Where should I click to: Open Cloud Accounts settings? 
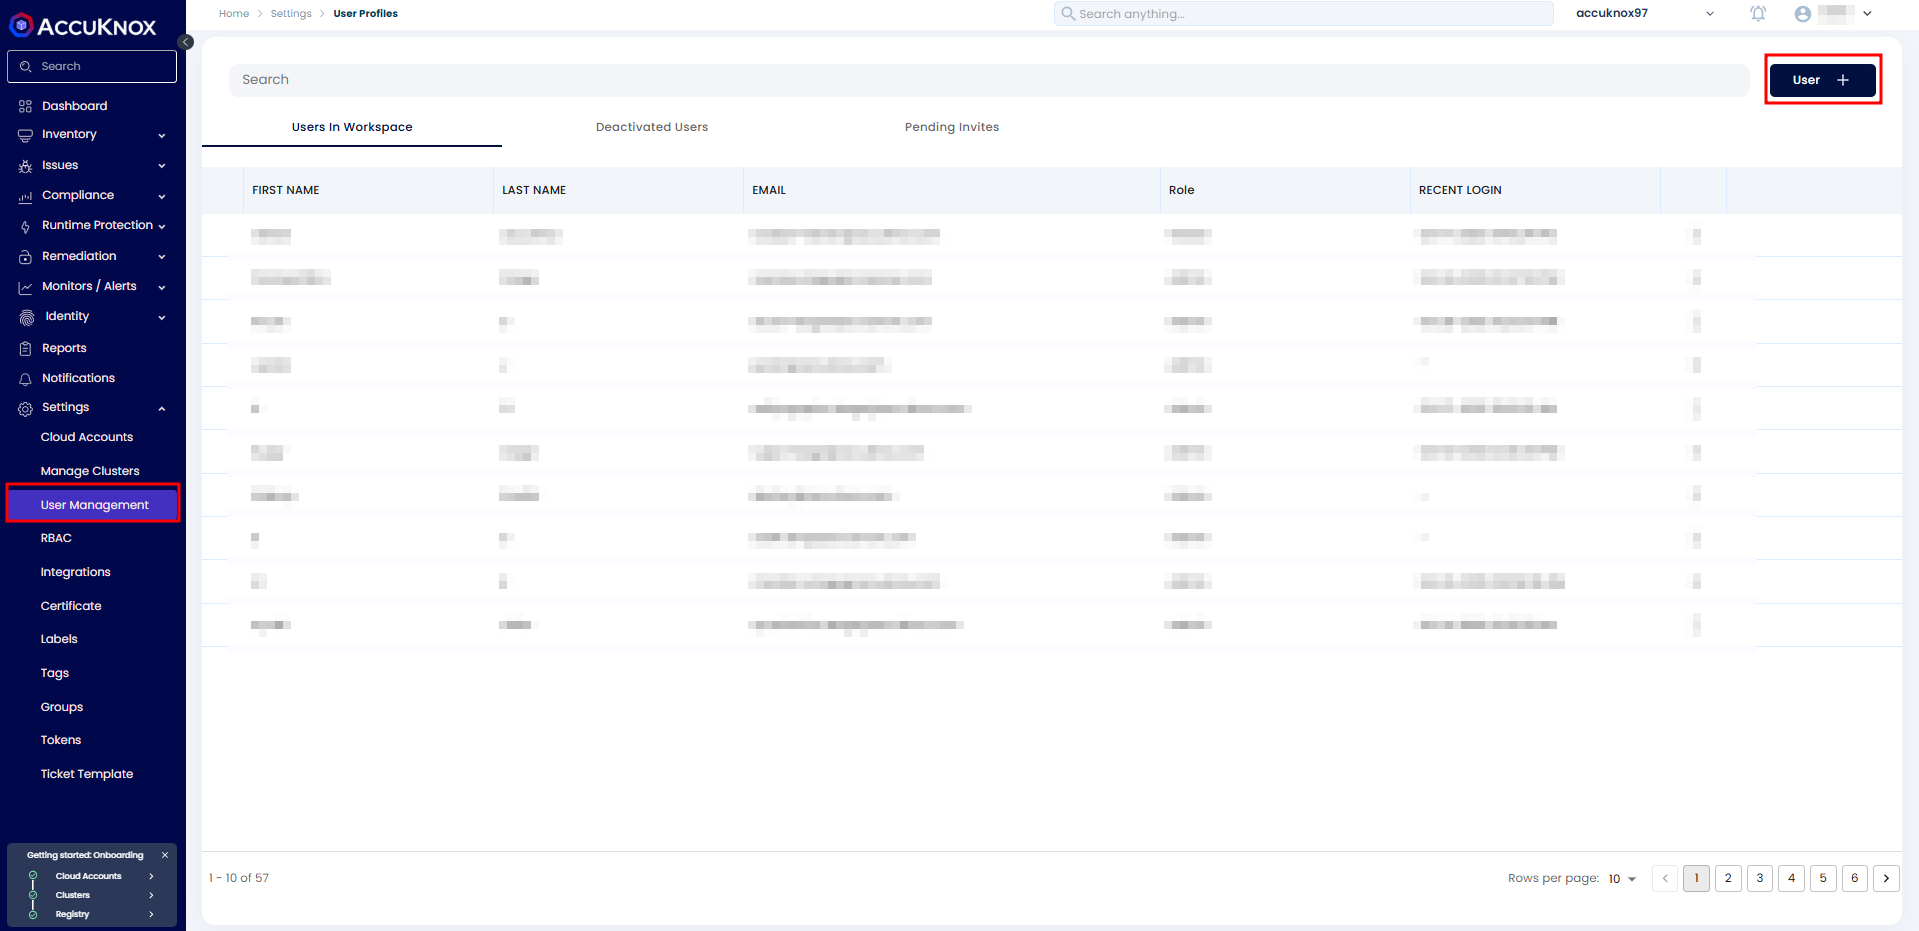pos(87,437)
